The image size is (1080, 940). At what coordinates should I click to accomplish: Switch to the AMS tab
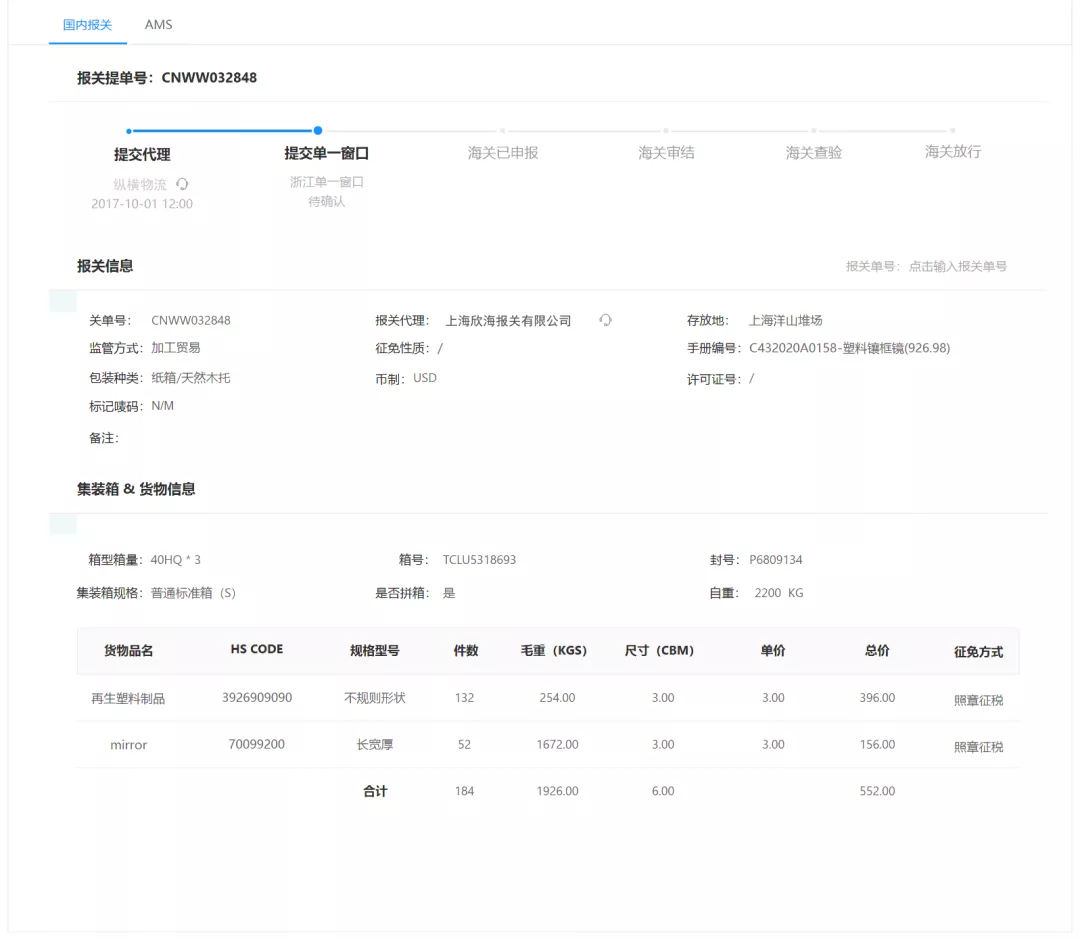point(157,24)
